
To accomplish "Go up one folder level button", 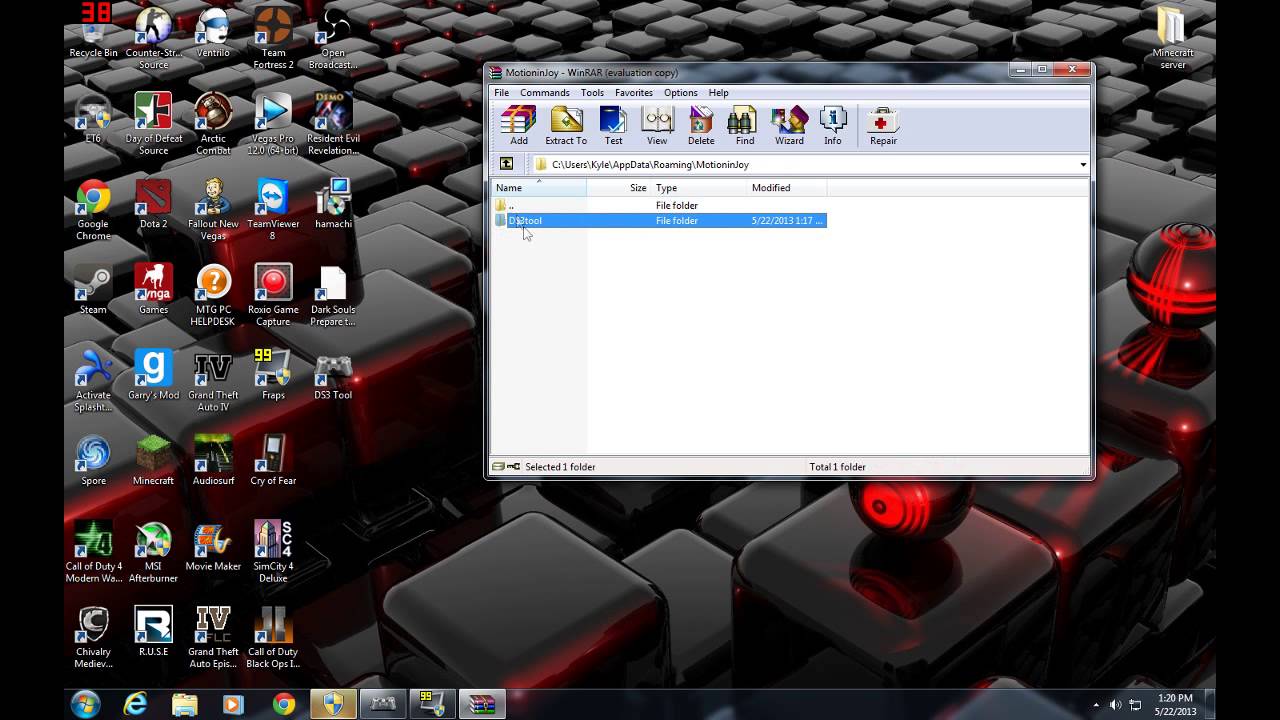I will (506, 164).
